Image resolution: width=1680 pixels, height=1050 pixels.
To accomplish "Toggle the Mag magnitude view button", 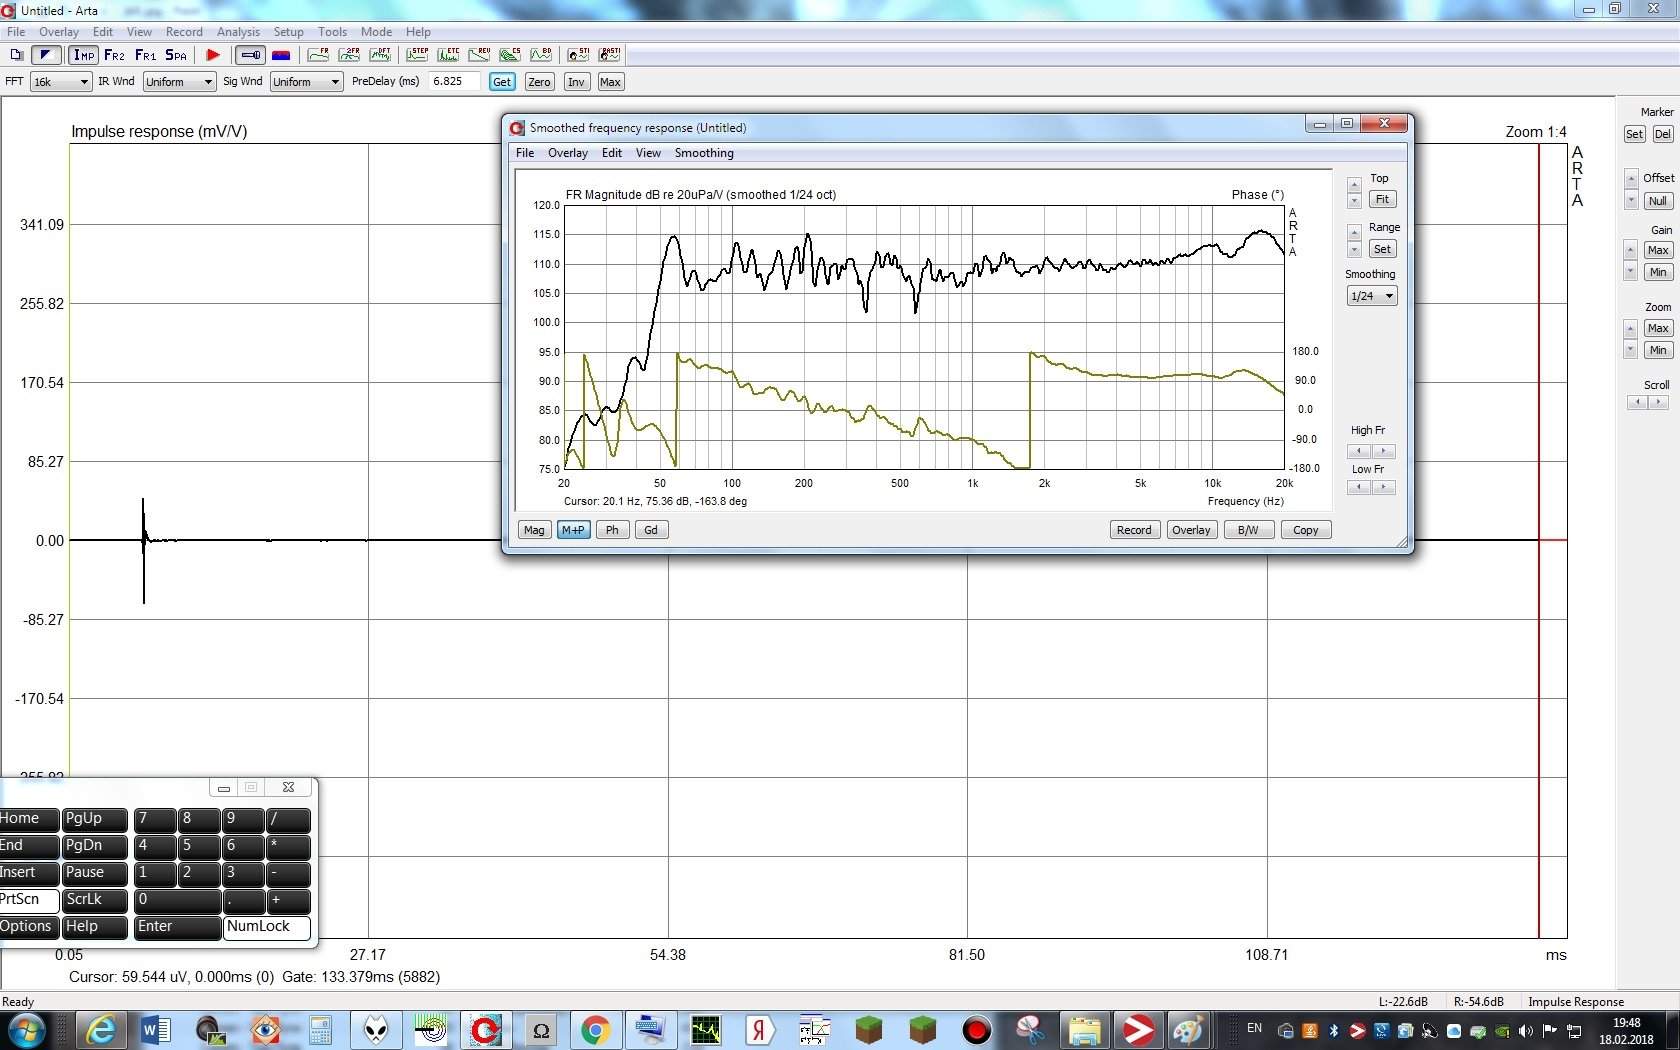I will tap(534, 530).
